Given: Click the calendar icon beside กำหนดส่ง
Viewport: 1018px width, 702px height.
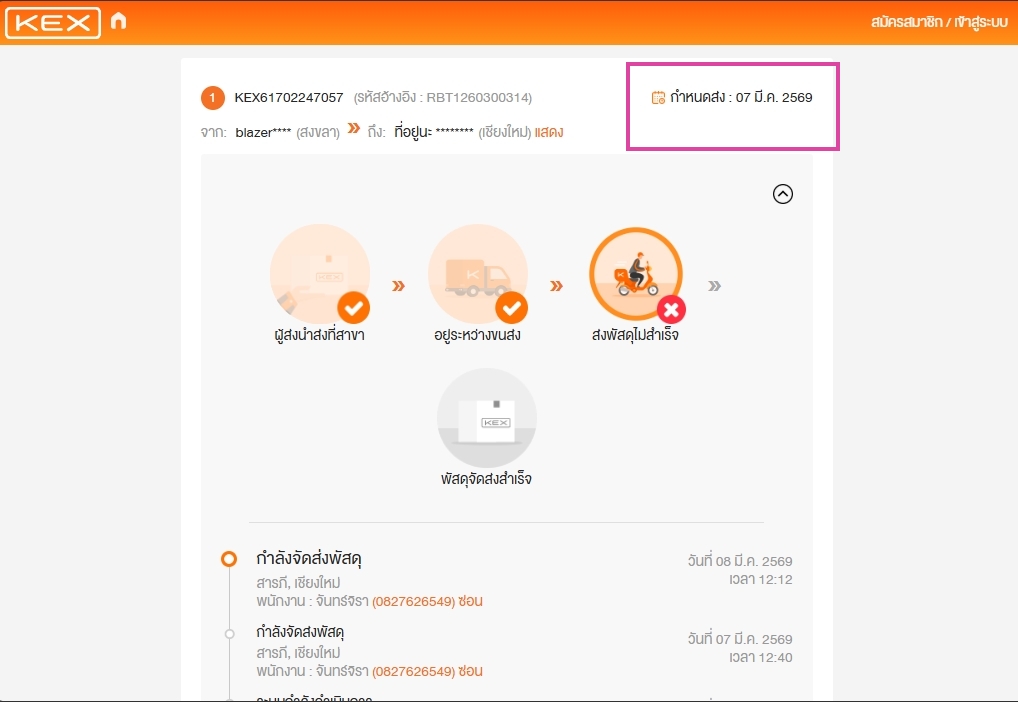Looking at the screenshot, I should (x=658, y=97).
